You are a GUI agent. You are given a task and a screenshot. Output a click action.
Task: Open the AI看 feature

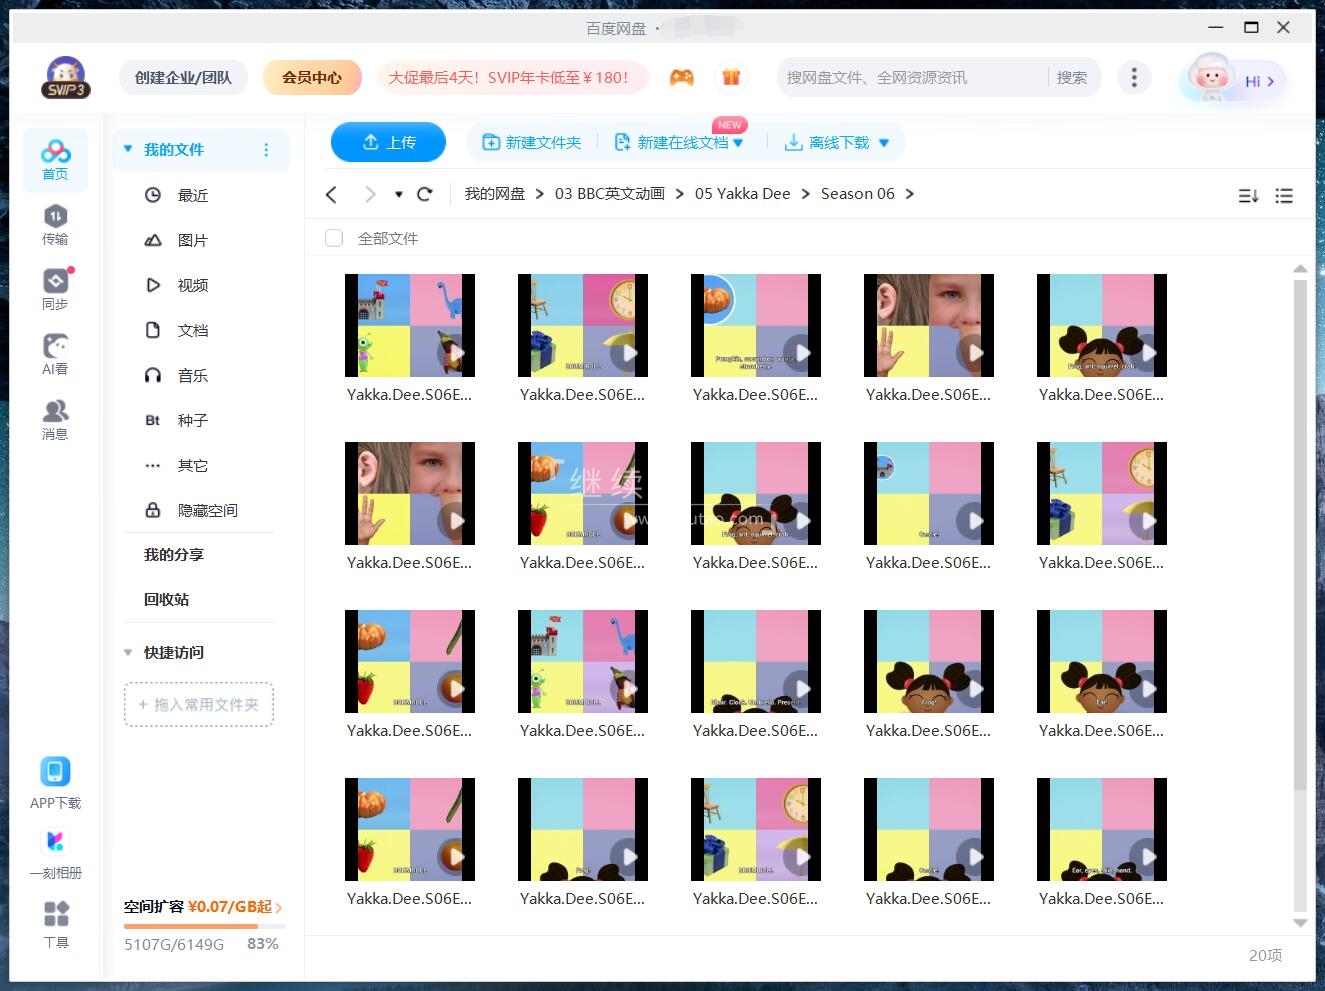pos(55,354)
